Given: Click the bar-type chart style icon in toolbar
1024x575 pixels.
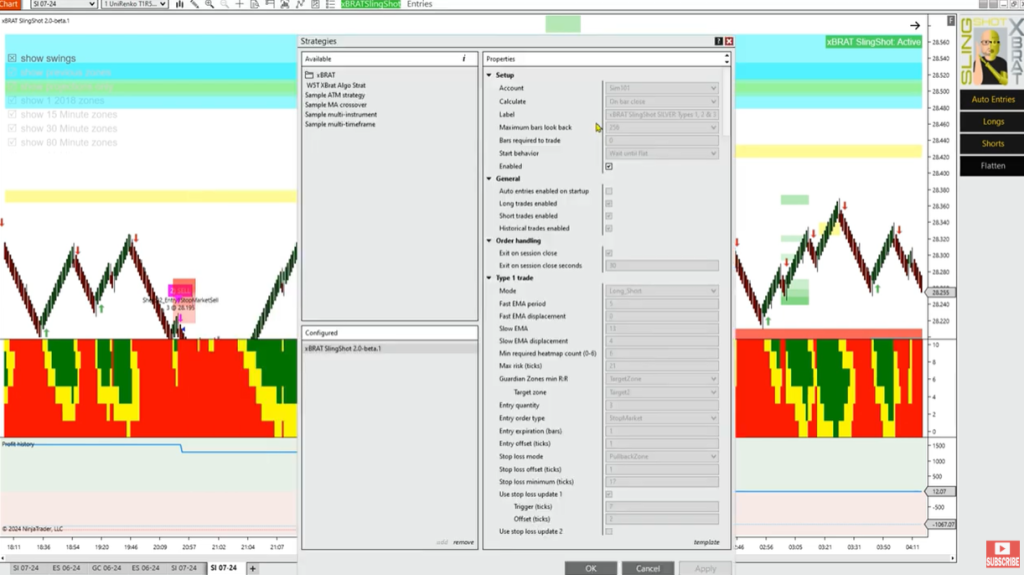Looking at the screenshot, I should coord(180,4).
